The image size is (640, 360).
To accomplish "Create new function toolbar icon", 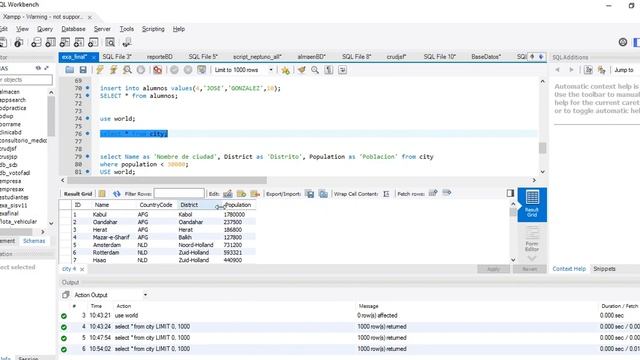I will pos(93,42).
